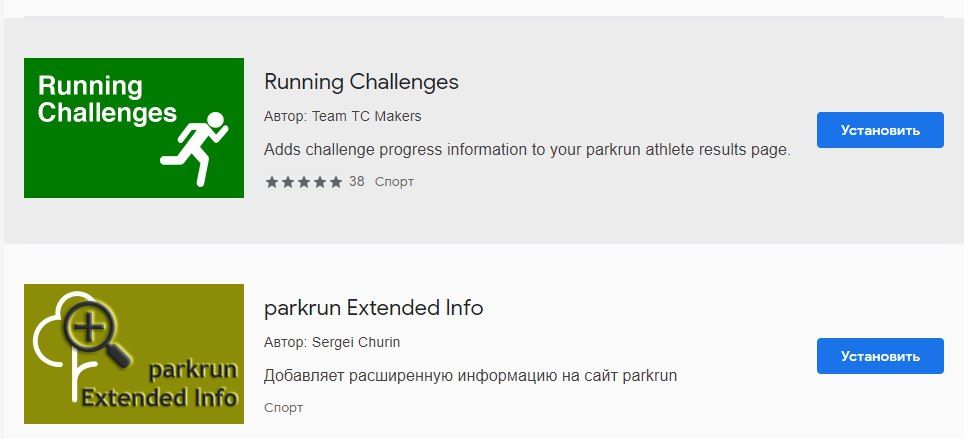The image size is (980, 439).
Task: Click the rating count 38
Action: point(357,182)
